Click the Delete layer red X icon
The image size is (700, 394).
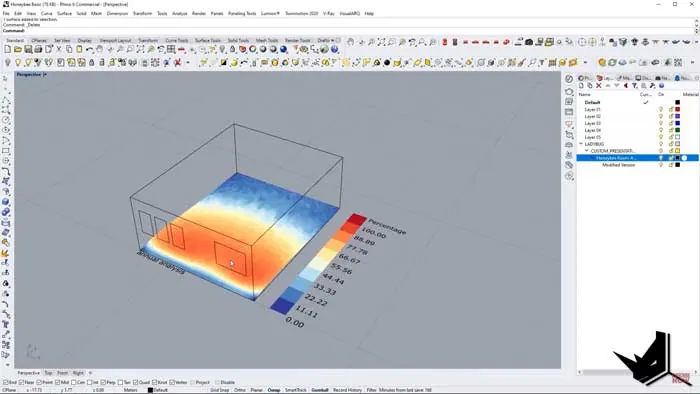599,86
